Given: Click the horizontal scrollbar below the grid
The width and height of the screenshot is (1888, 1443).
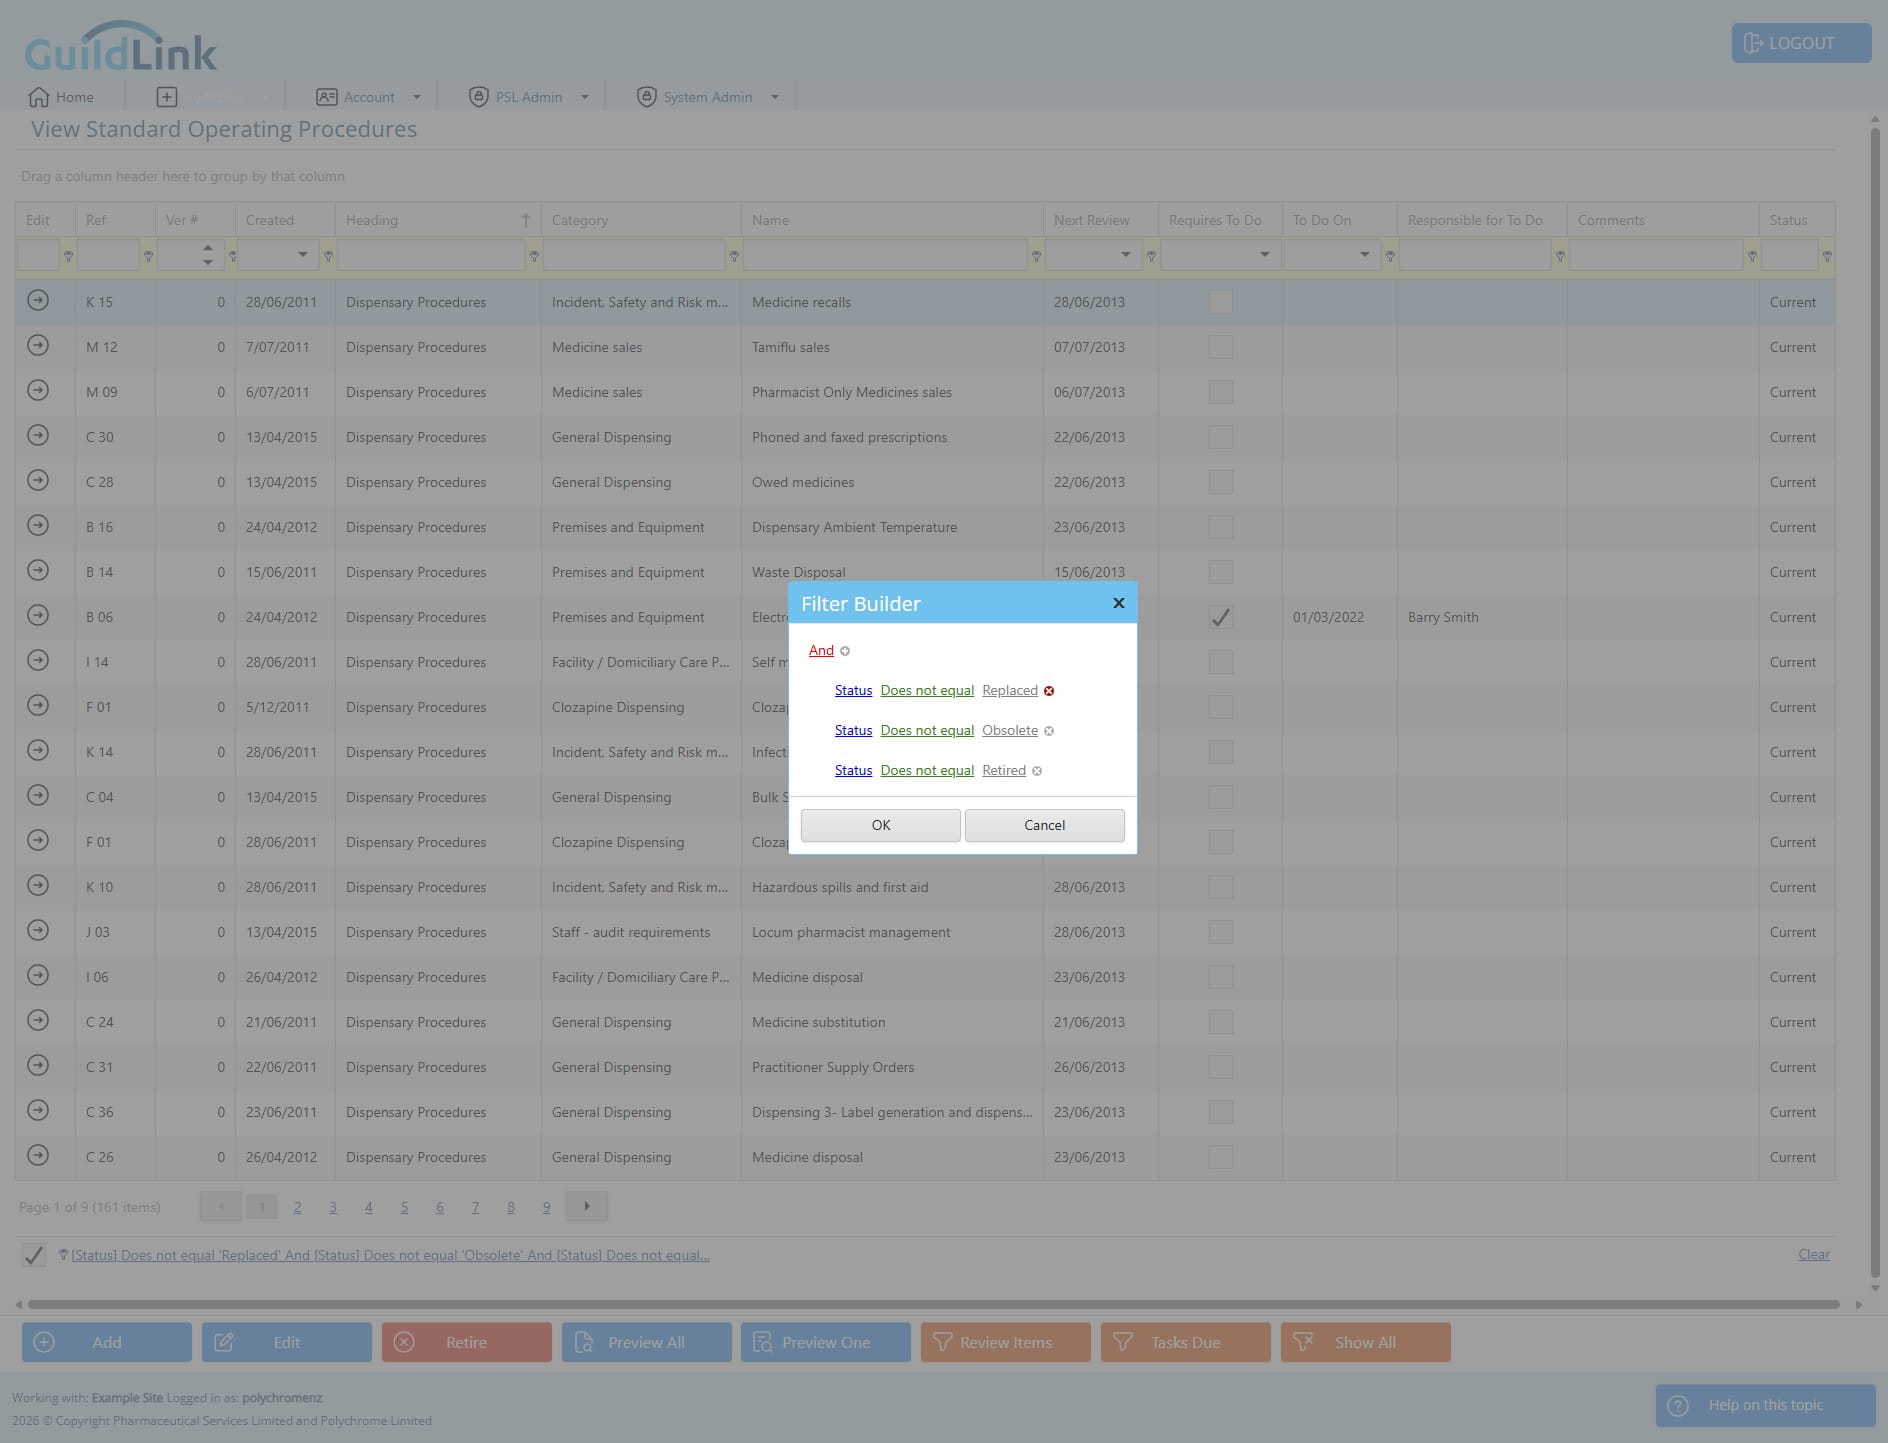Looking at the screenshot, I should (x=933, y=1304).
